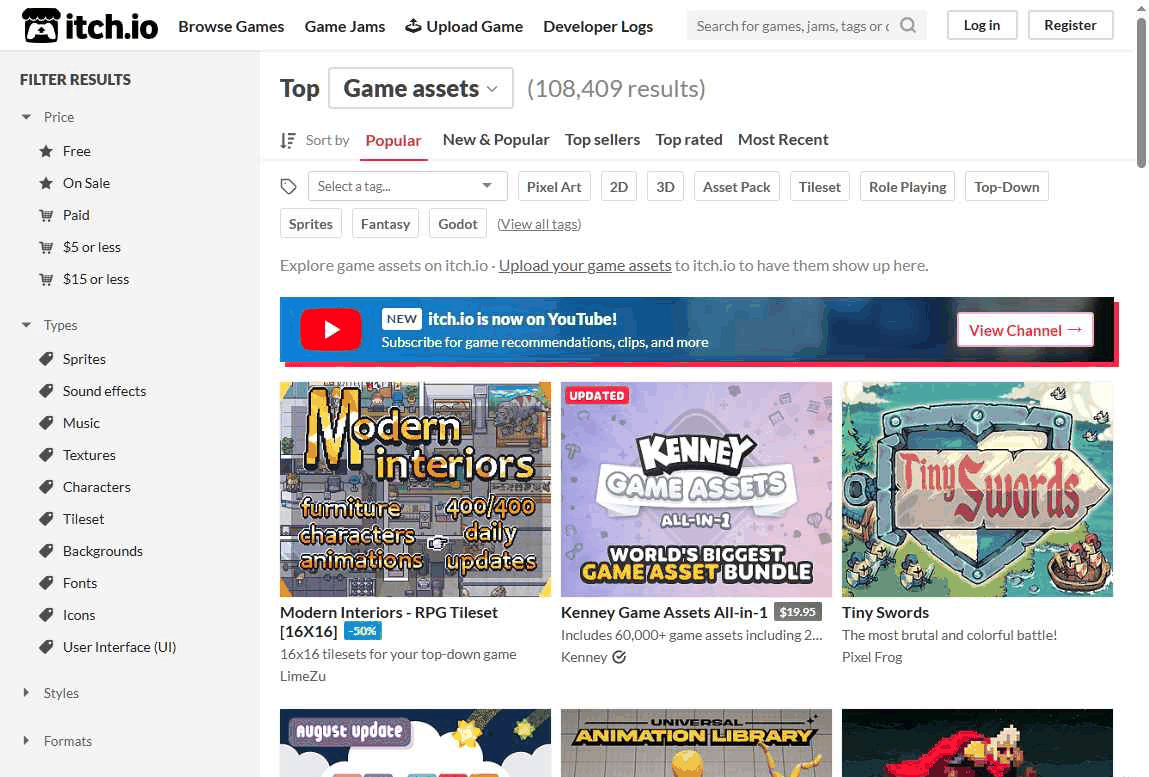Switch to Top sellers tab
Viewport: 1149px width, 777px height.
tap(602, 139)
